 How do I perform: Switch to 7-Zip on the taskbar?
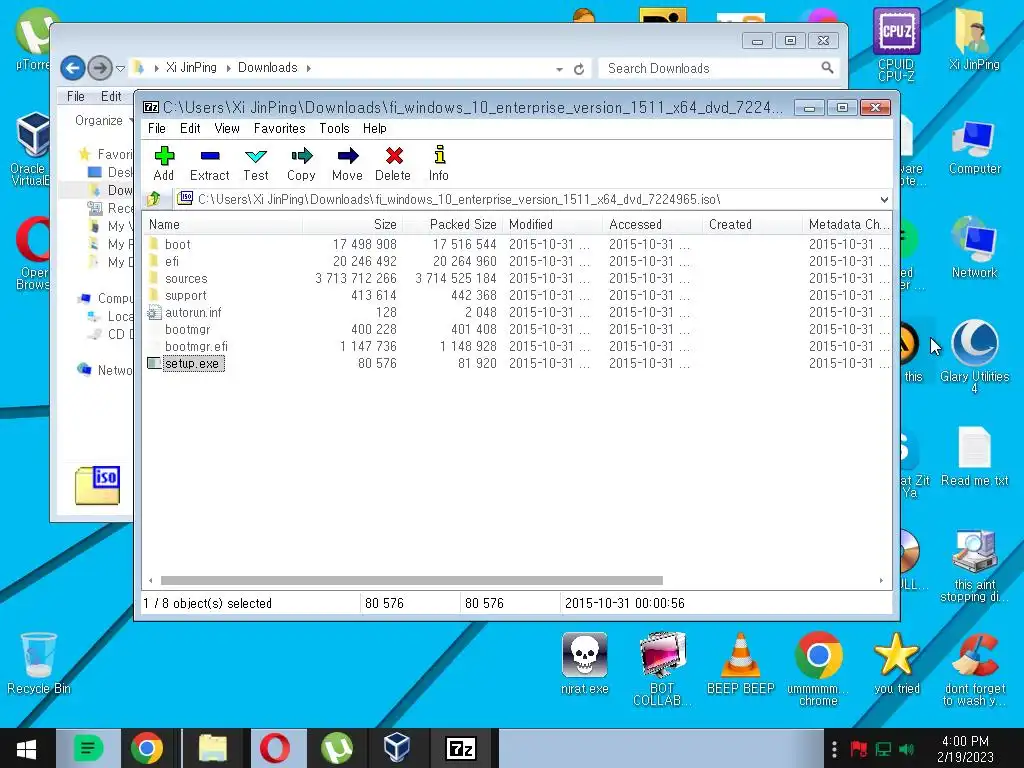[461, 748]
